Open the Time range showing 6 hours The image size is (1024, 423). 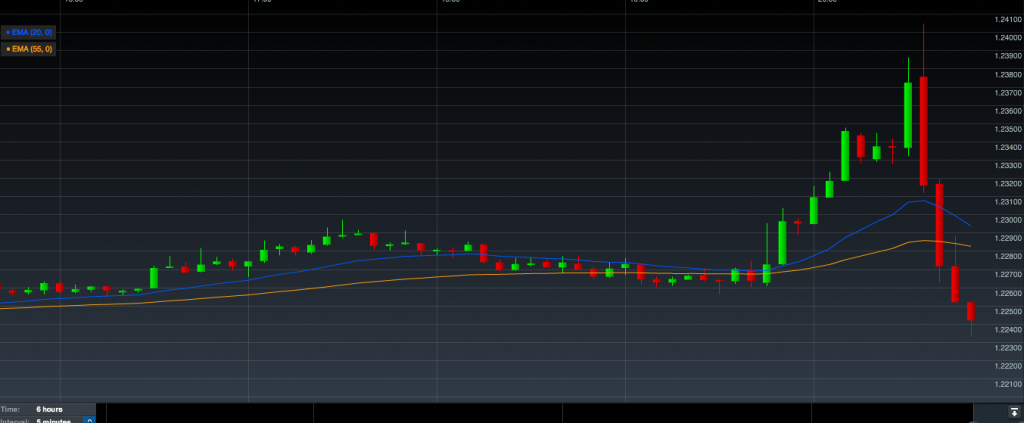[50, 409]
